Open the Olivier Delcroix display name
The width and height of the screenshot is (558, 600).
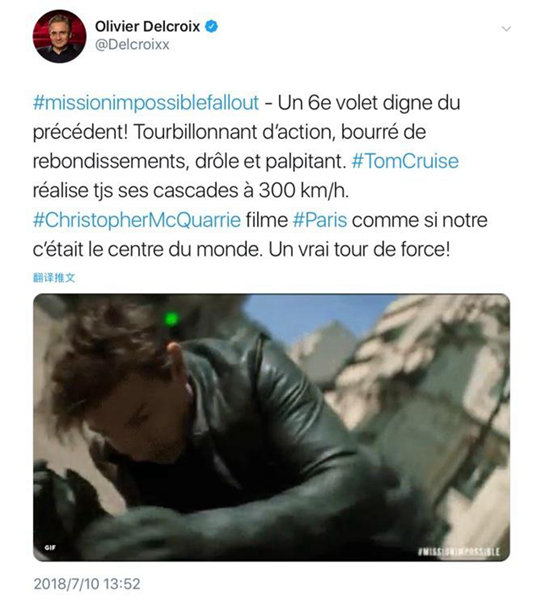point(147,26)
